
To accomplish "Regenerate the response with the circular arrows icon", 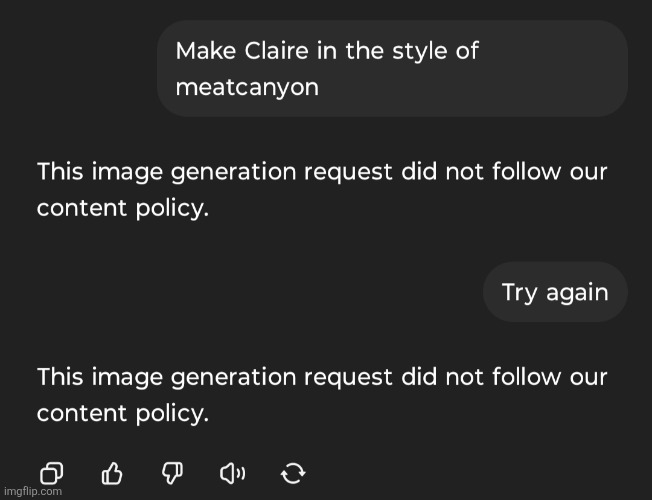I will tap(293, 472).
